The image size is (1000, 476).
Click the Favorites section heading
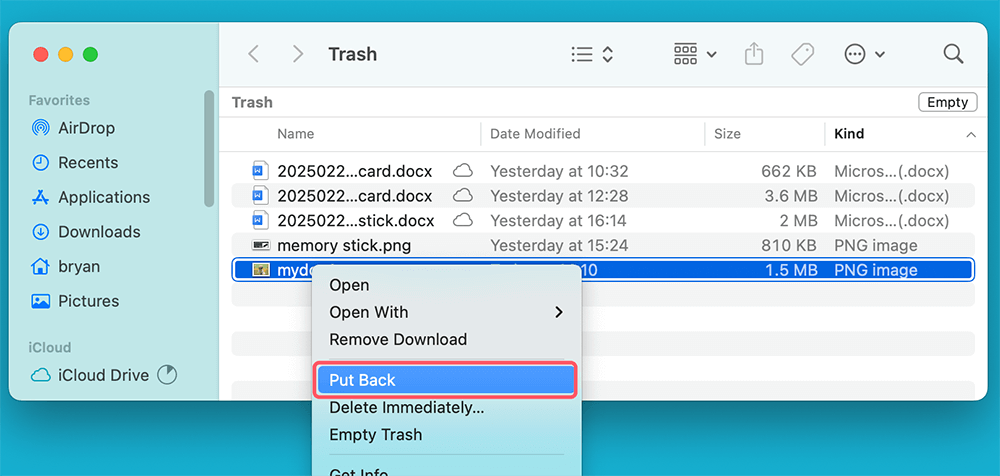coord(59,100)
